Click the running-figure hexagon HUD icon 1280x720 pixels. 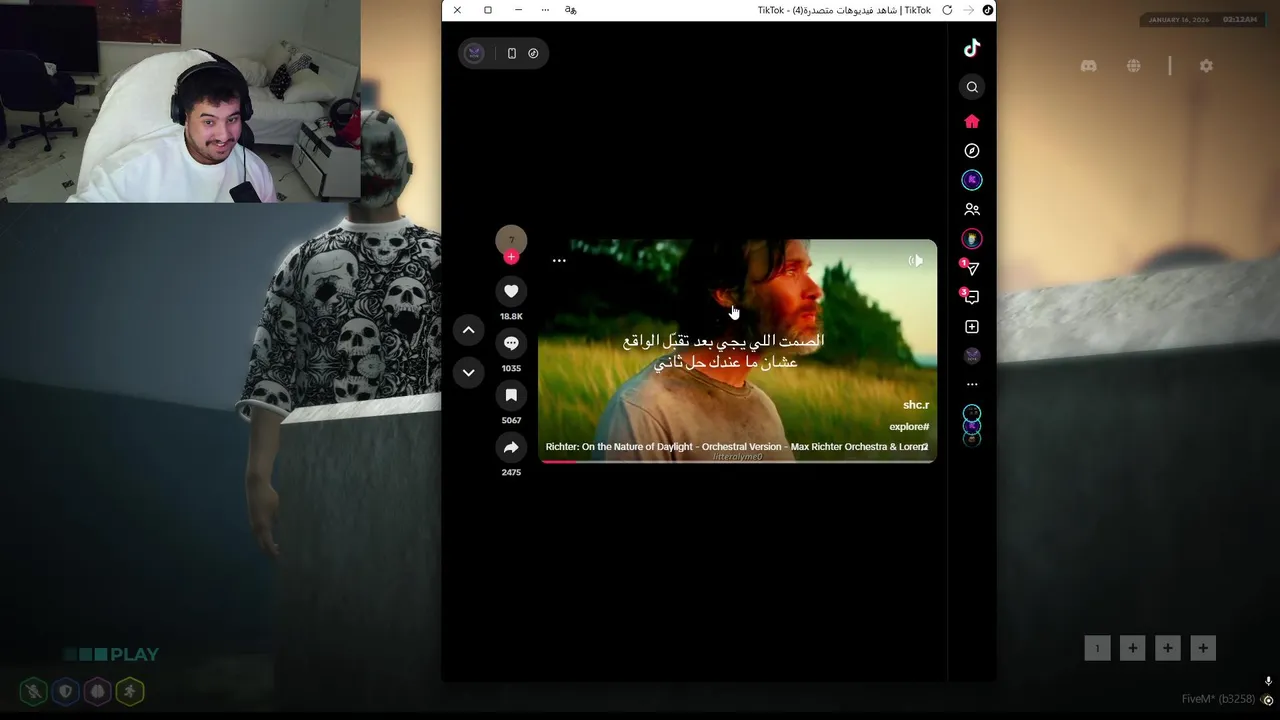click(129, 691)
